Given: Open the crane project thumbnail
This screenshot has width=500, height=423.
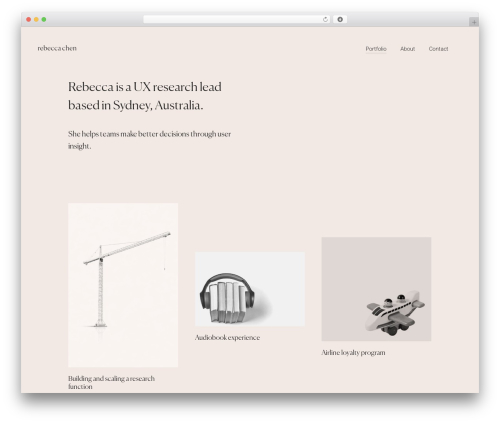Looking at the screenshot, I should (x=123, y=285).
